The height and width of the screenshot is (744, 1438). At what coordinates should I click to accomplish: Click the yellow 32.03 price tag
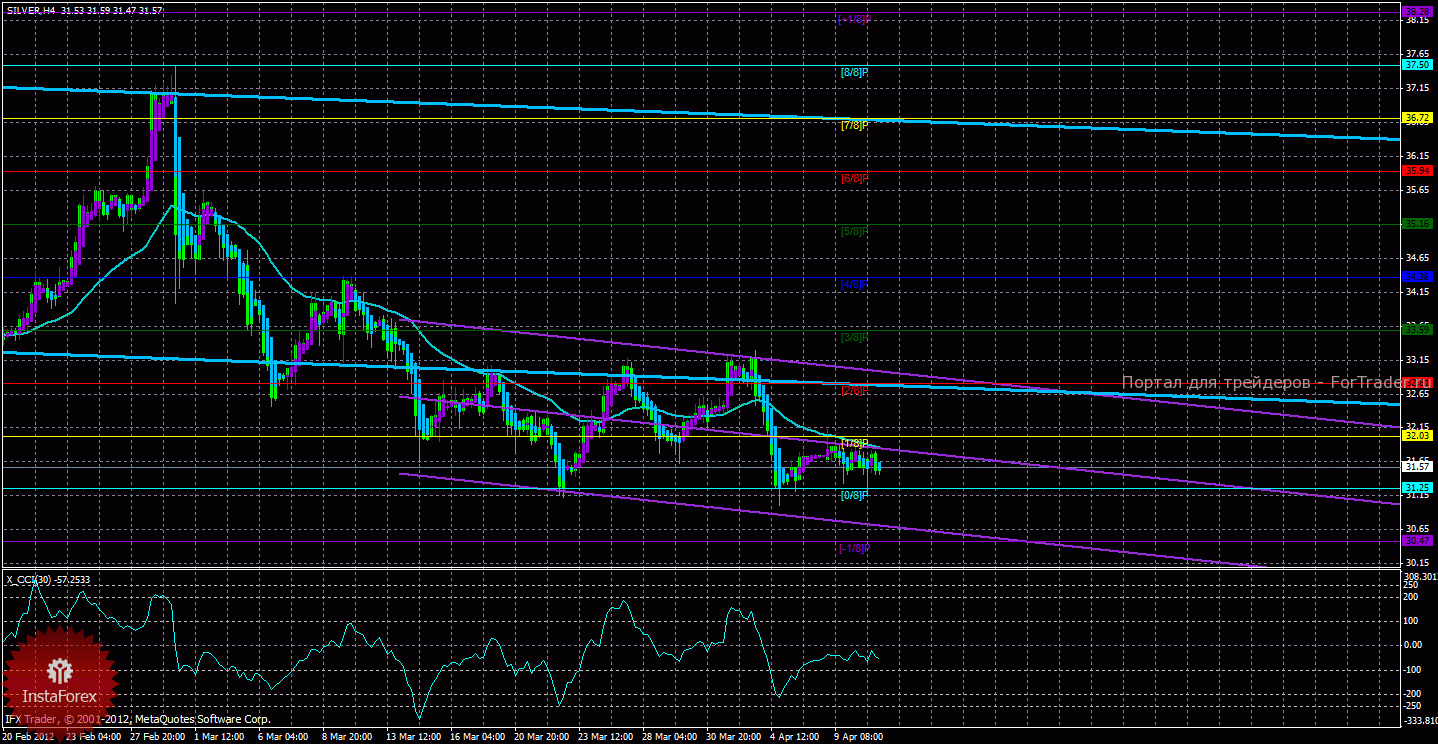click(1417, 435)
